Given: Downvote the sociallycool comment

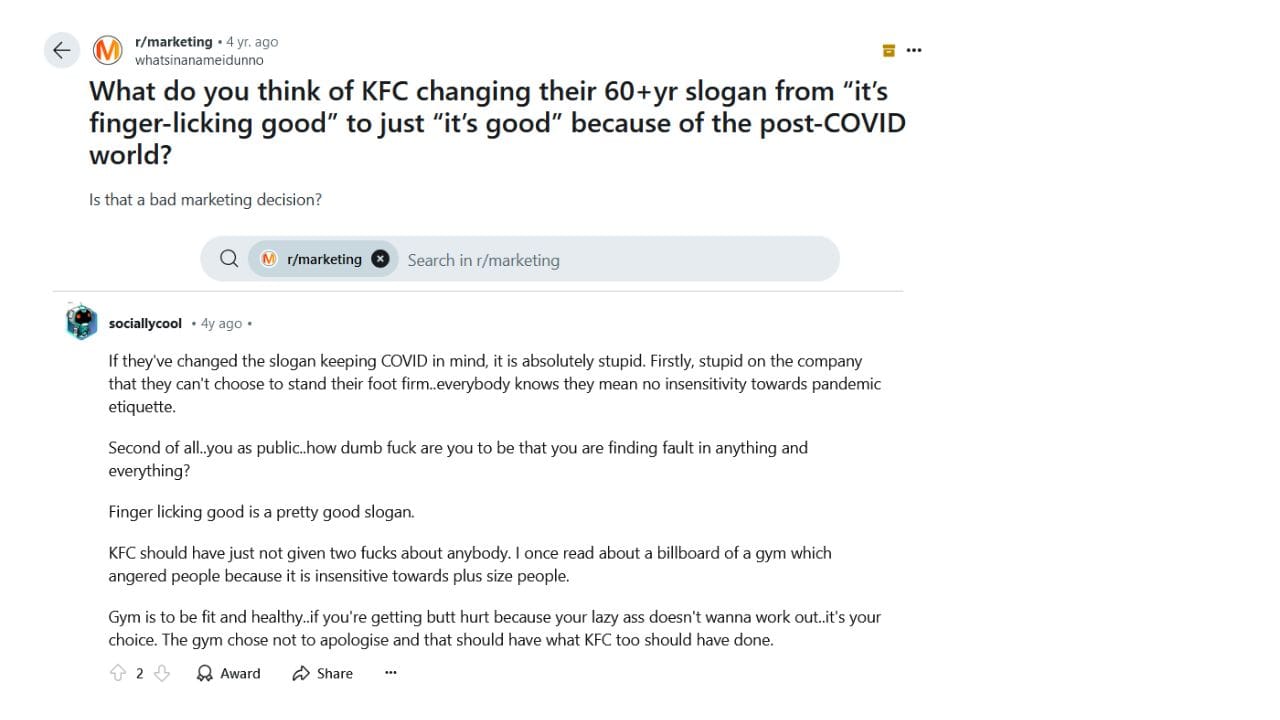Looking at the screenshot, I should (161, 673).
